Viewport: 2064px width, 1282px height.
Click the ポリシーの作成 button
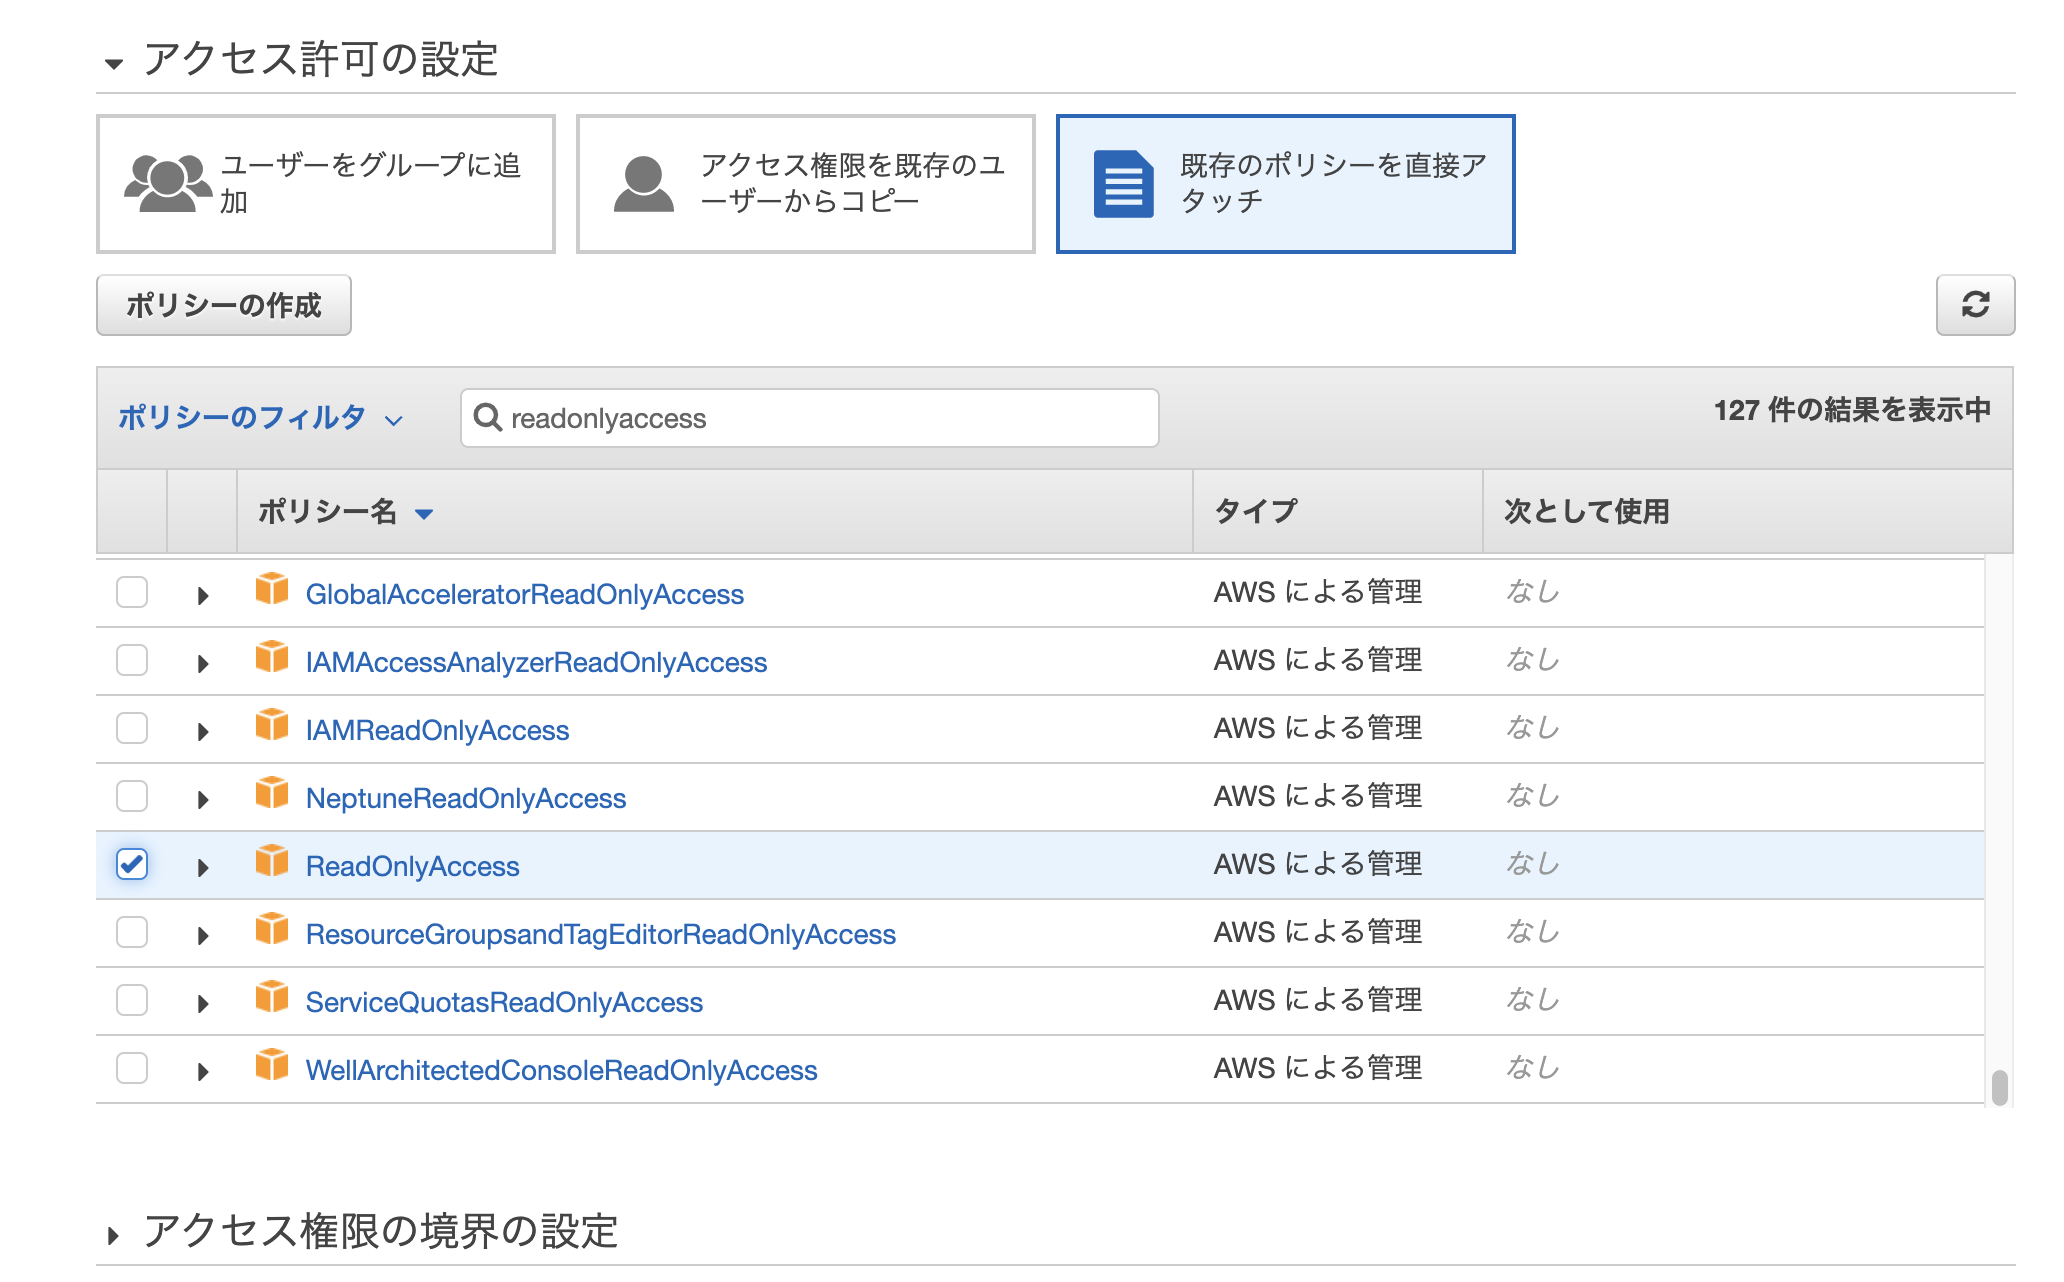[223, 305]
